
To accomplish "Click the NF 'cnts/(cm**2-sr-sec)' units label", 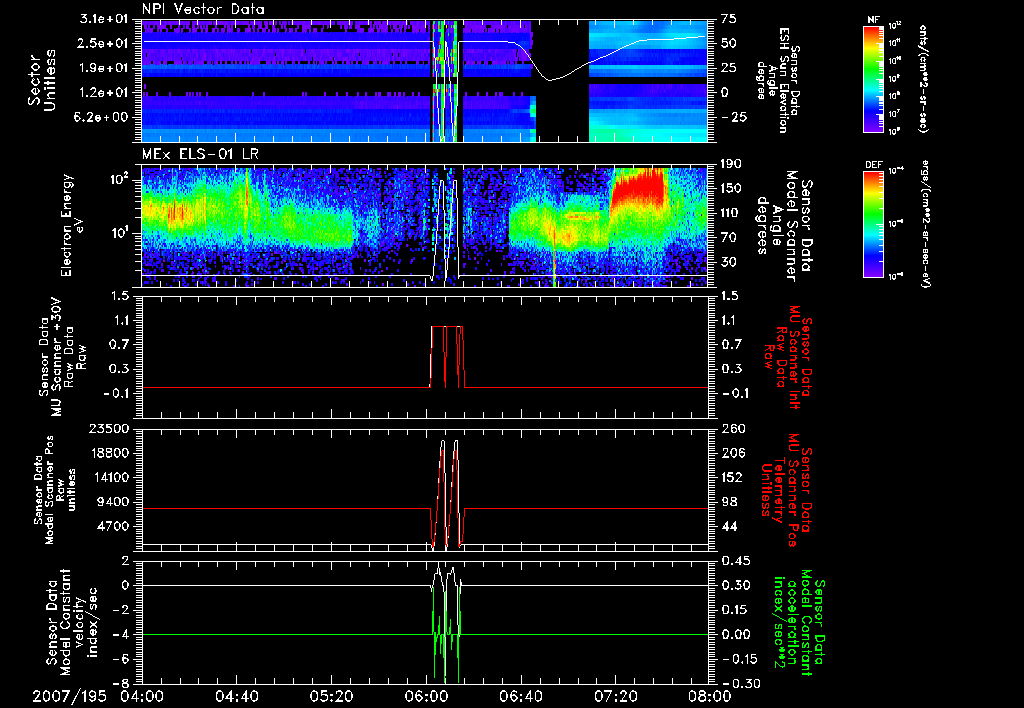I will 923,78.
